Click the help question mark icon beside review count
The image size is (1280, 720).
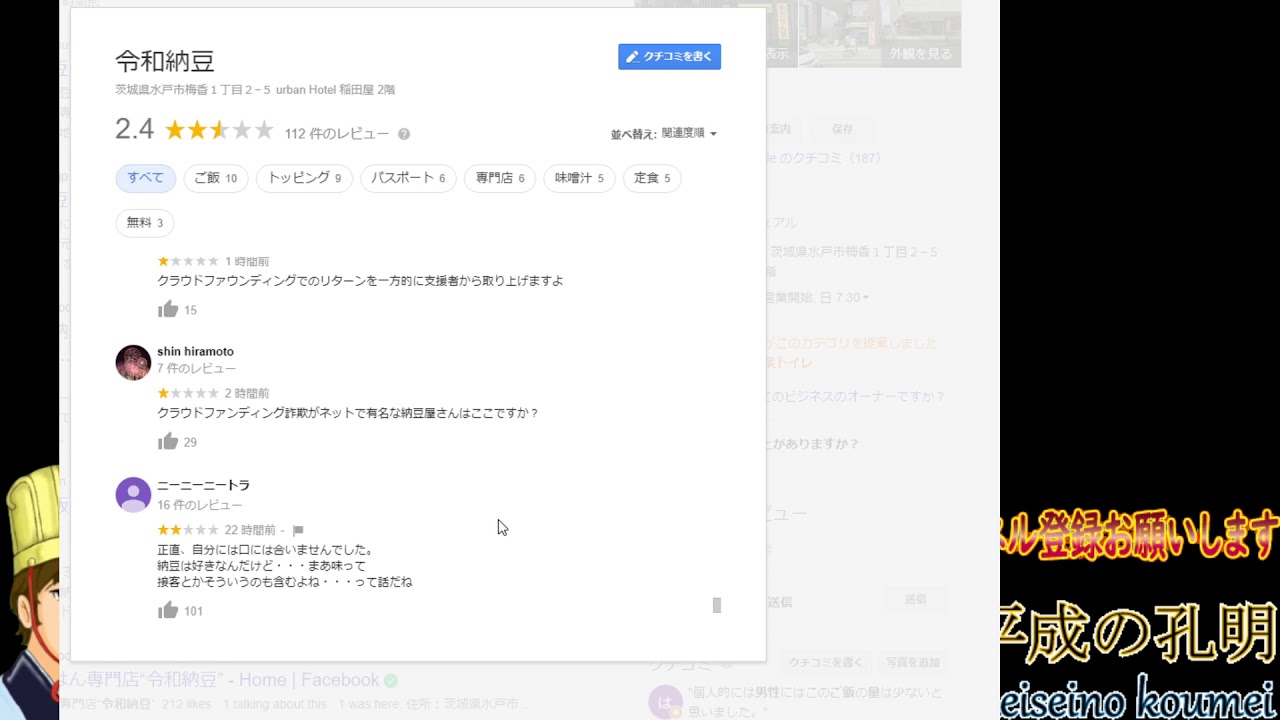click(404, 134)
